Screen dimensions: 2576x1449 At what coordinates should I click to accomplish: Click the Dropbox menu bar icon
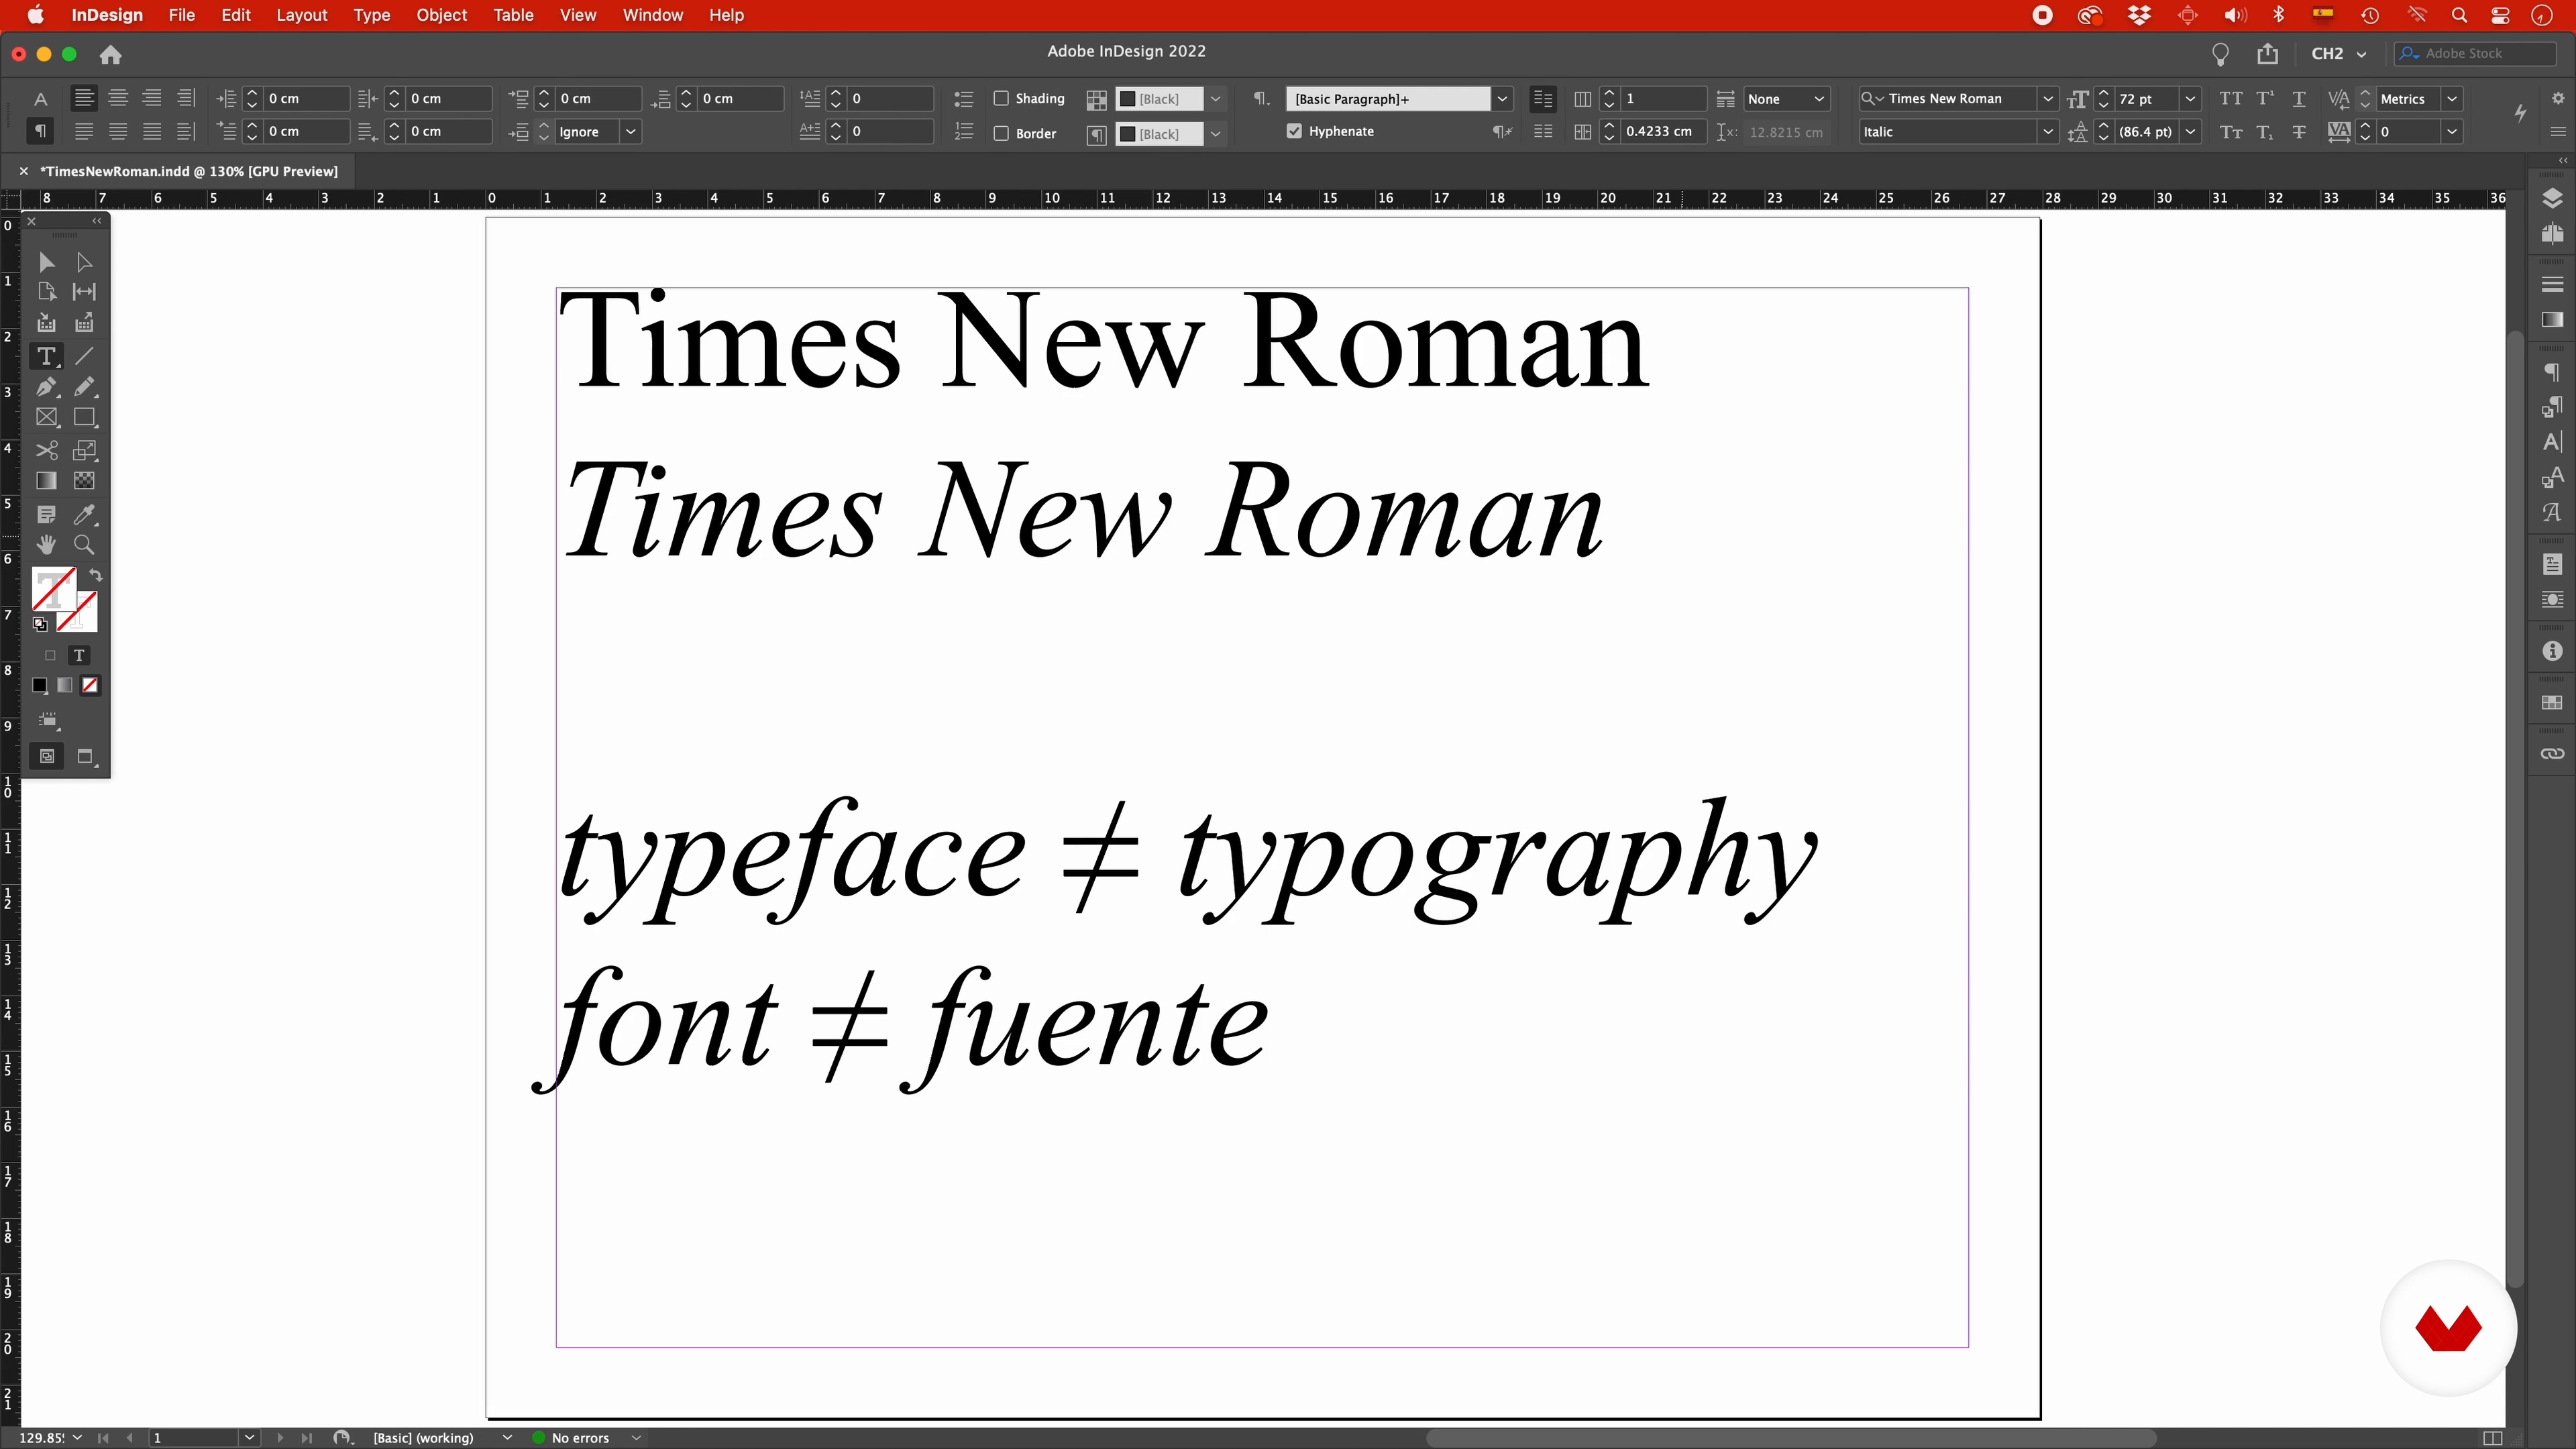coord(2139,15)
